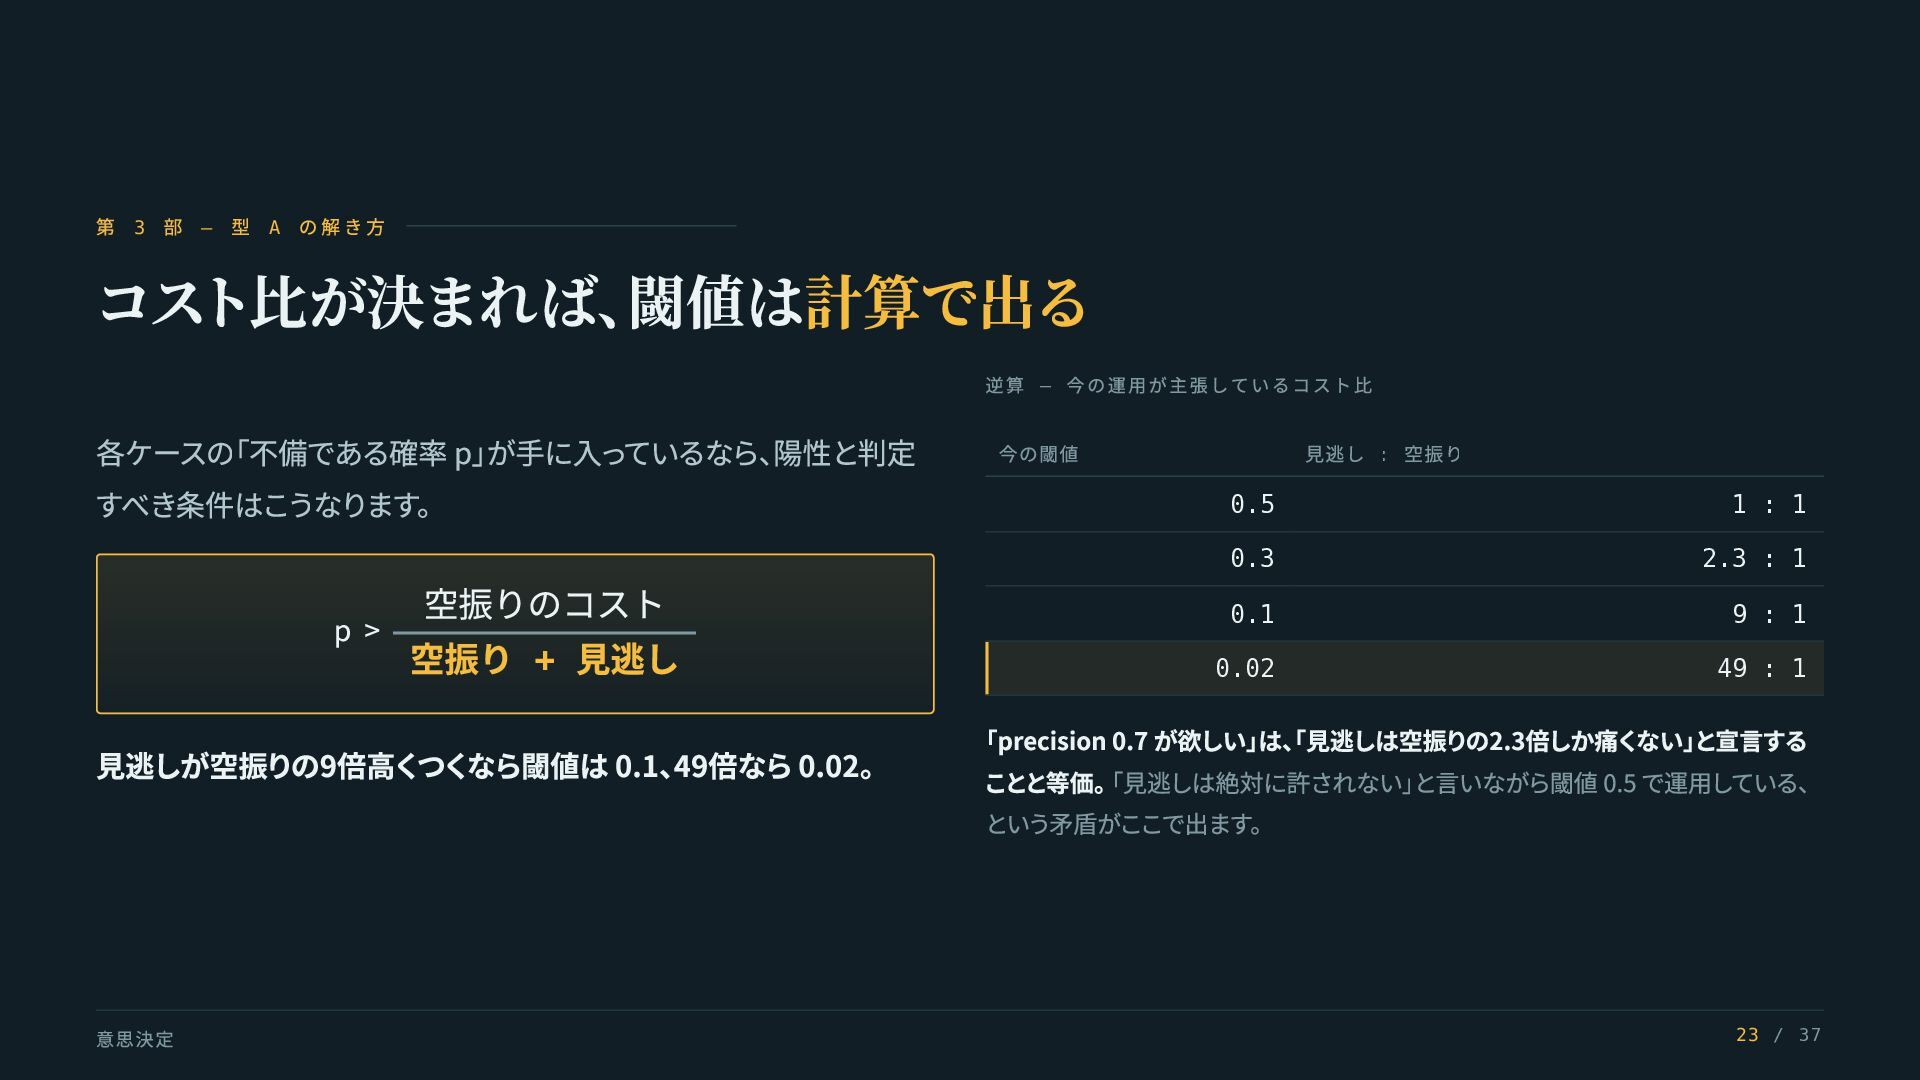Click the column header 見逃し : 空振り
This screenshot has height=1080, width=1920.
[x=1383, y=454]
